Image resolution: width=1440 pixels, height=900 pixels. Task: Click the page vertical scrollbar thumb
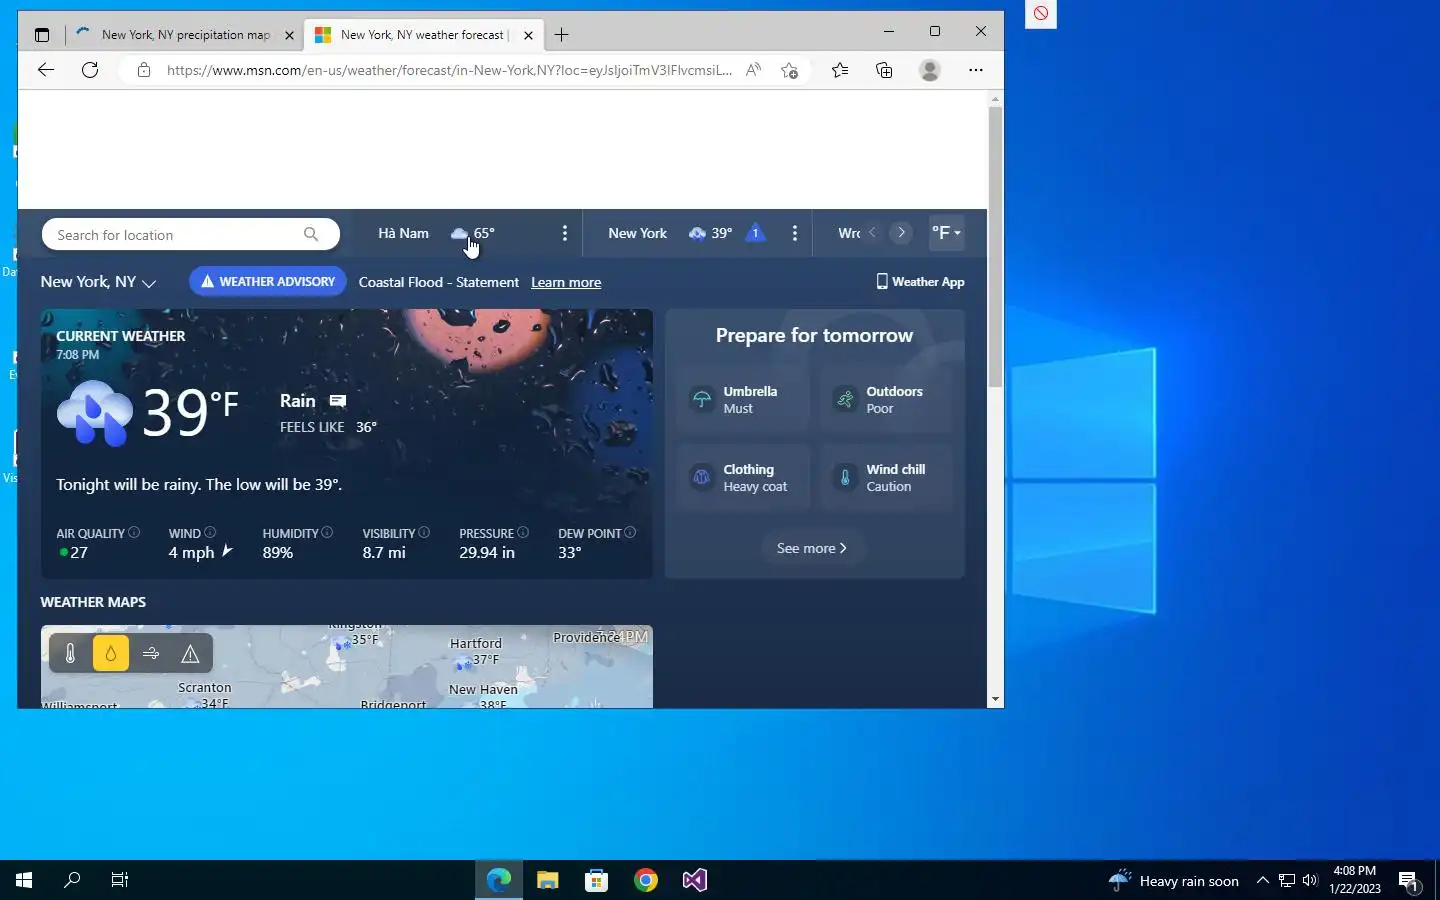995,246
